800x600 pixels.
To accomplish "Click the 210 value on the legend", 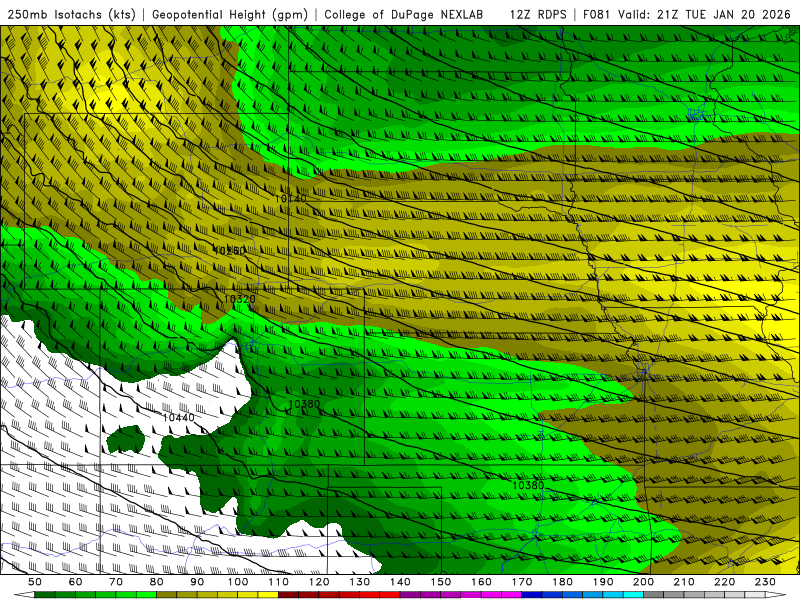I will coord(684,582).
